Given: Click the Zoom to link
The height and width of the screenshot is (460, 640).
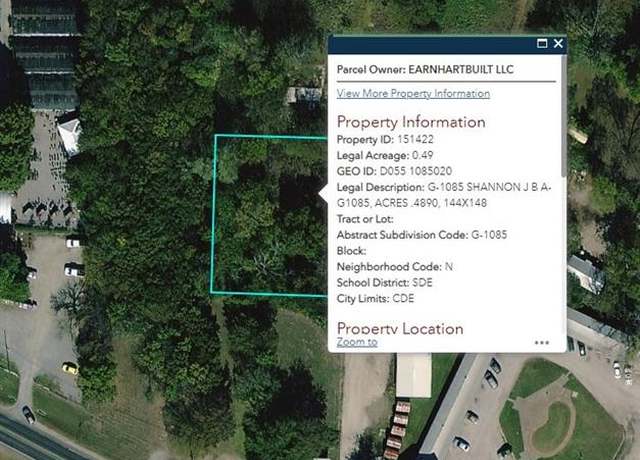Looking at the screenshot, I should pos(357,342).
